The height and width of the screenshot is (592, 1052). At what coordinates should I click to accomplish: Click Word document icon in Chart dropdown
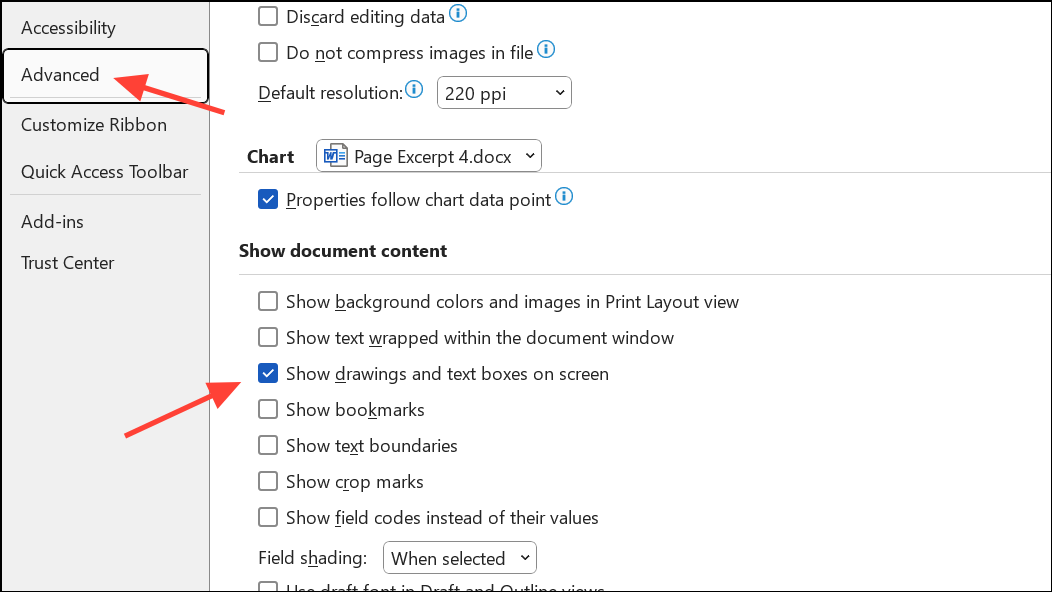click(x=336, y=156)
